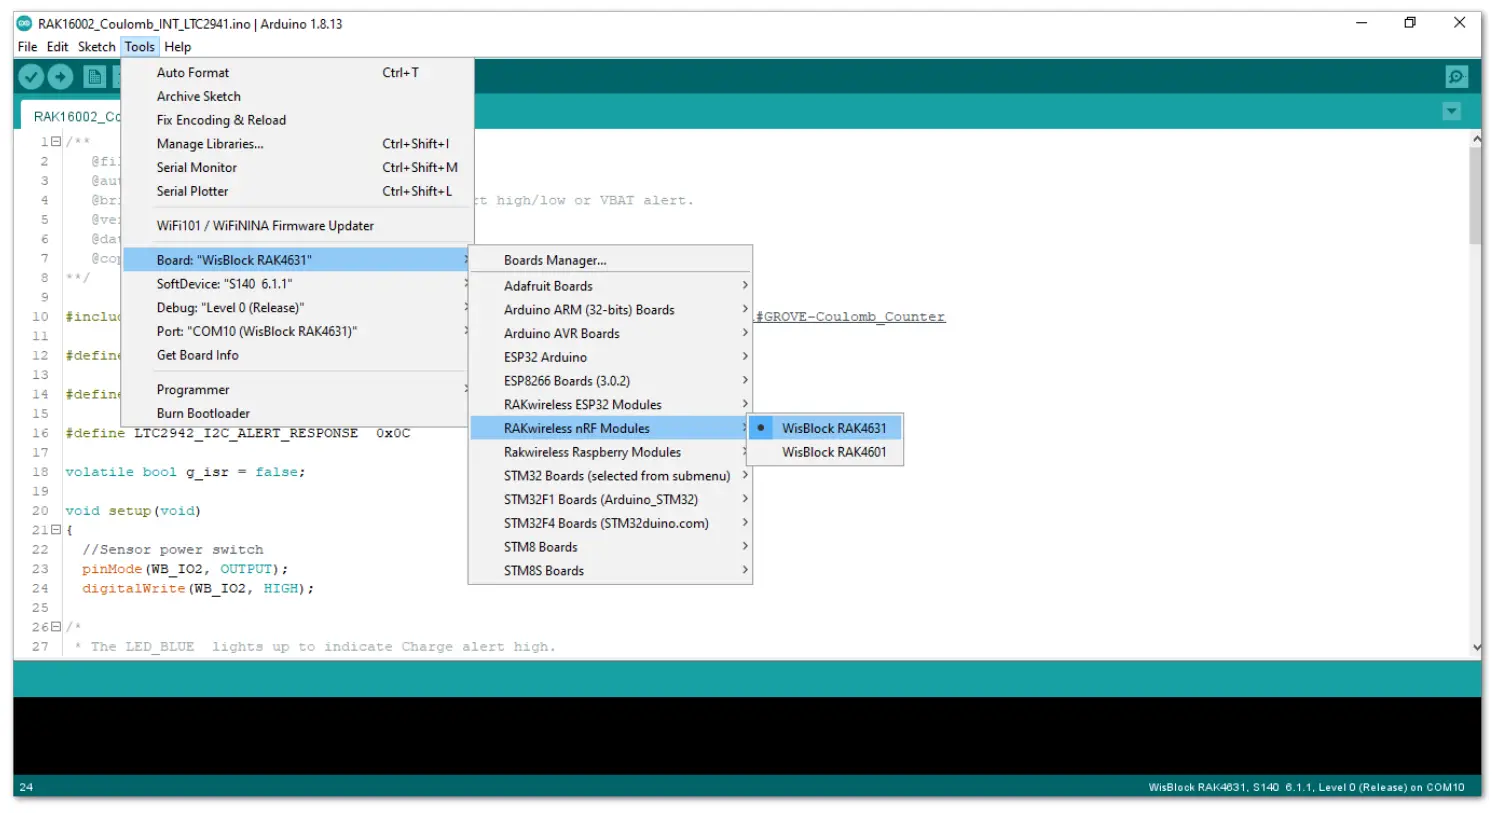Viewport: 1508px width, 813px height.
Task: Click the Upload arrow toolbar icon
Action: [x=61, y=76]
